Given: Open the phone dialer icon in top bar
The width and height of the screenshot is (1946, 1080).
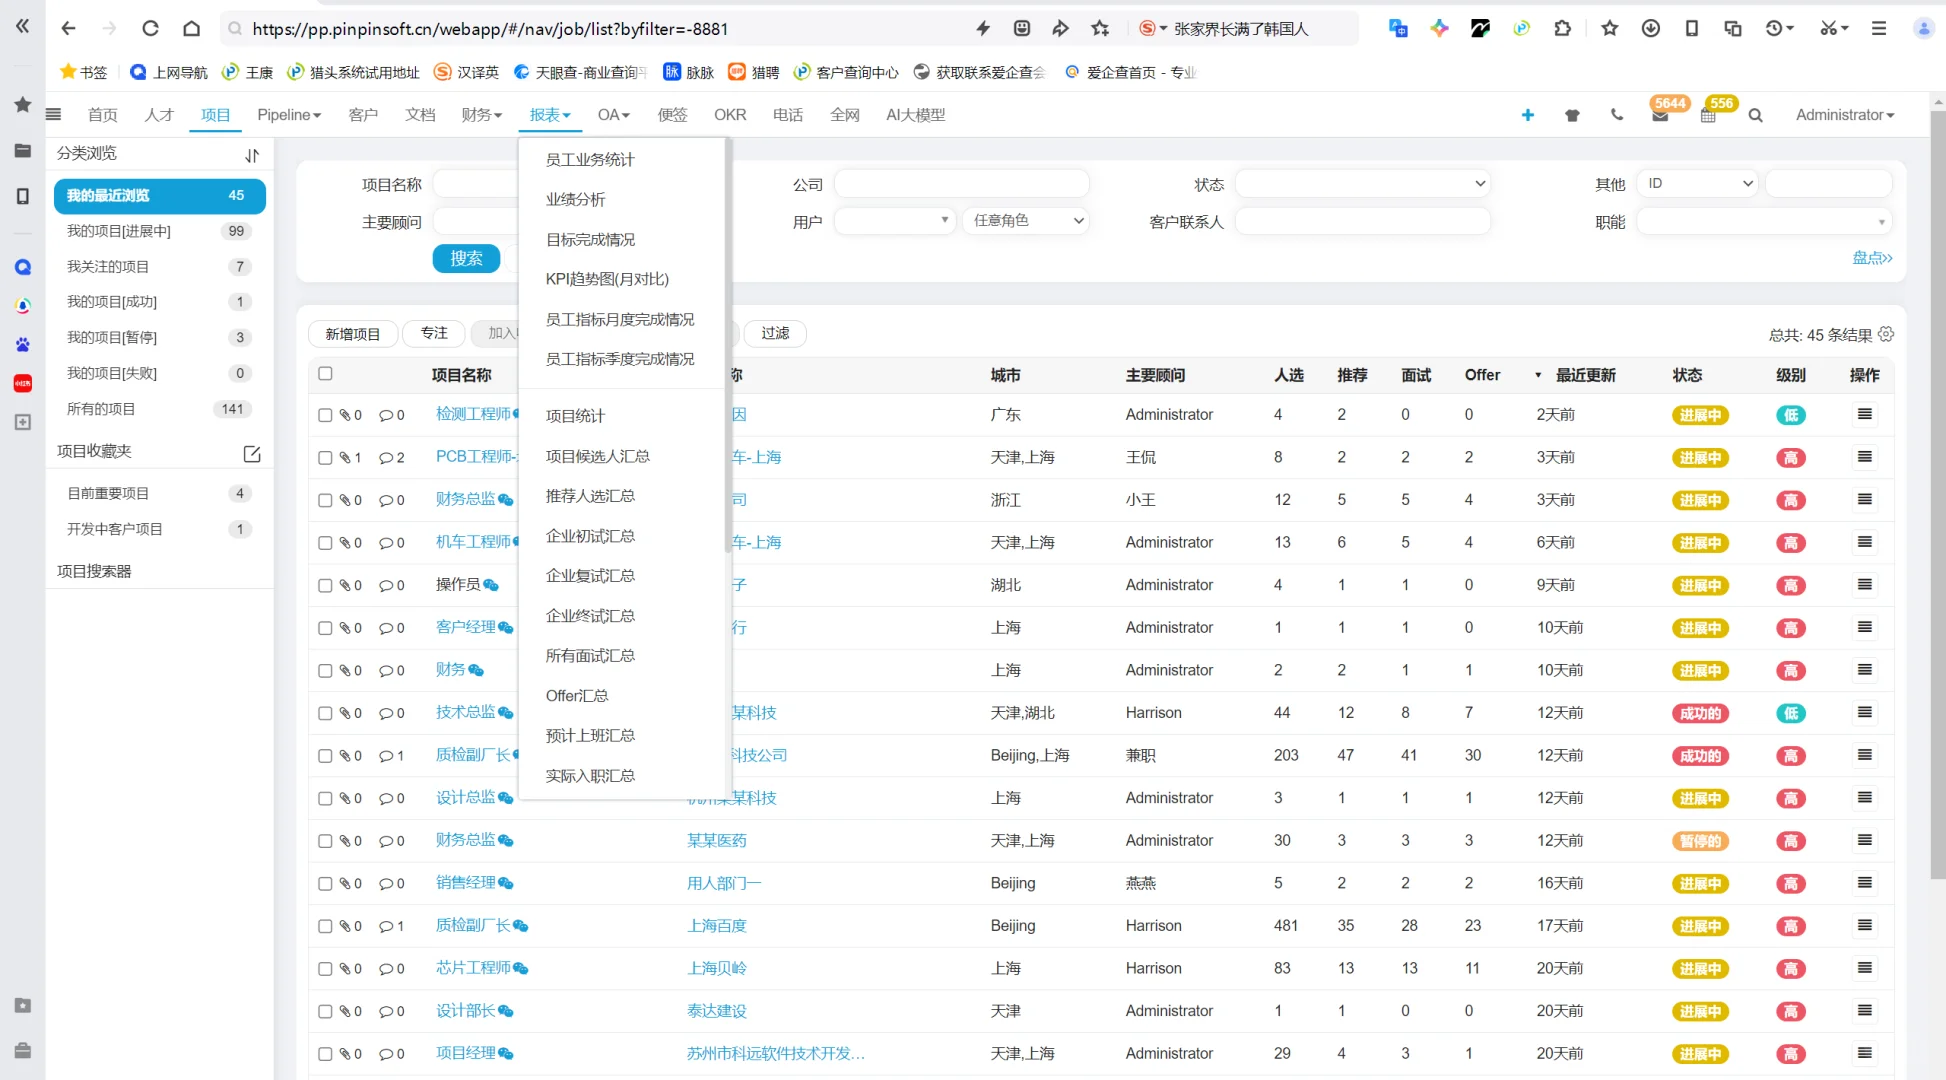Looking at the screenshot, I should click(1616, 114).
